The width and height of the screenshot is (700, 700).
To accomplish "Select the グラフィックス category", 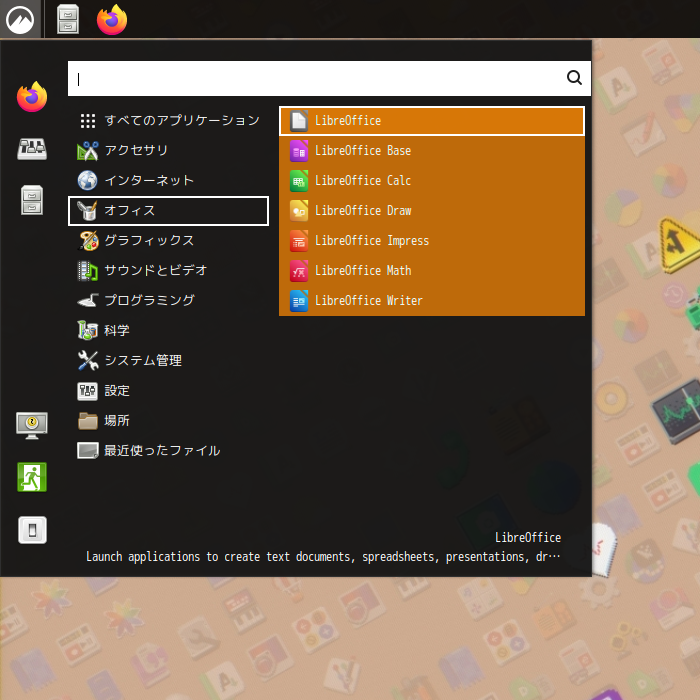I will tap(168, 241).
